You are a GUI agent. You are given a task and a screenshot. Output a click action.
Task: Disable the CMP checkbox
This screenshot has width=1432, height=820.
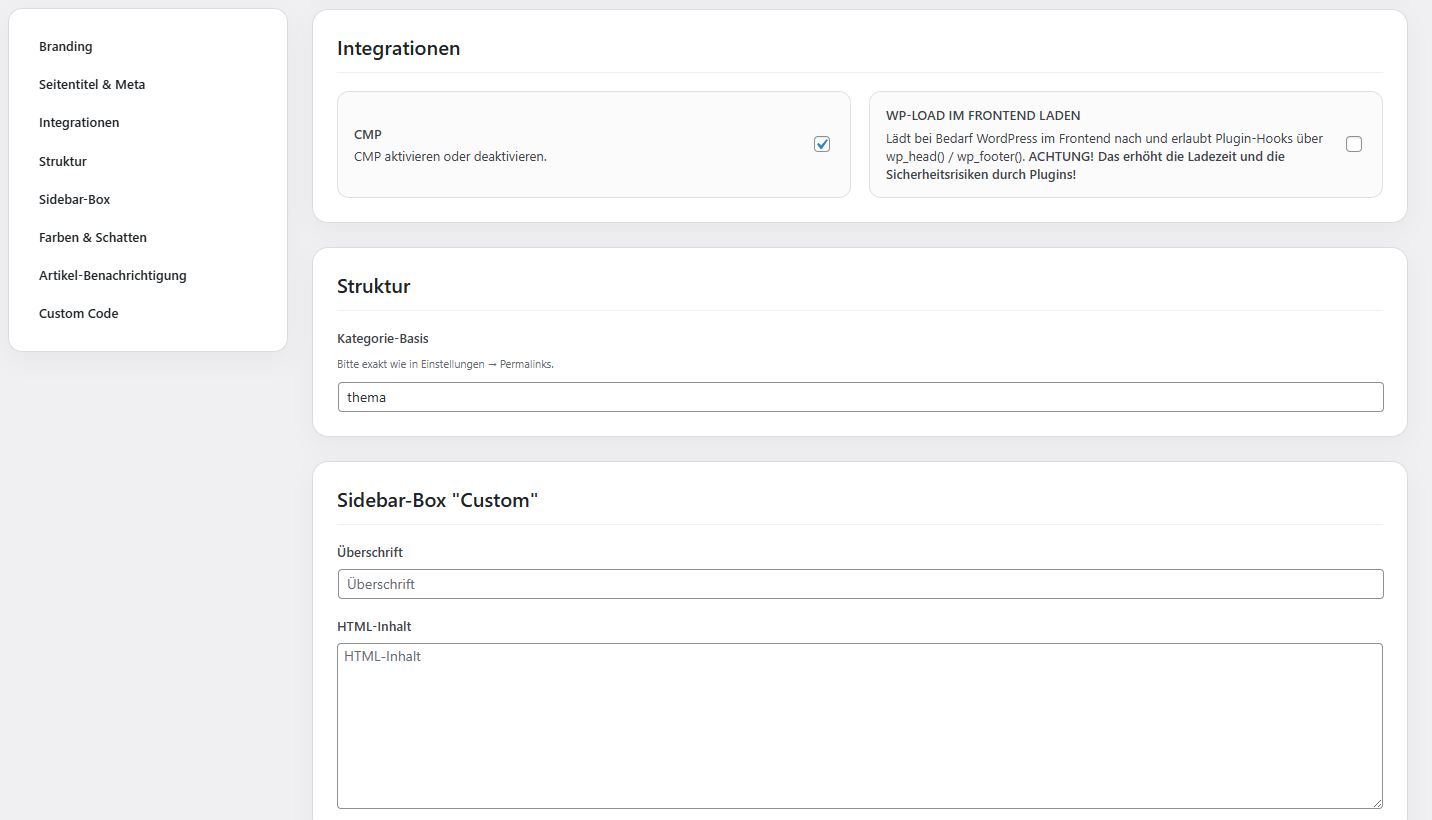point(822,144)
